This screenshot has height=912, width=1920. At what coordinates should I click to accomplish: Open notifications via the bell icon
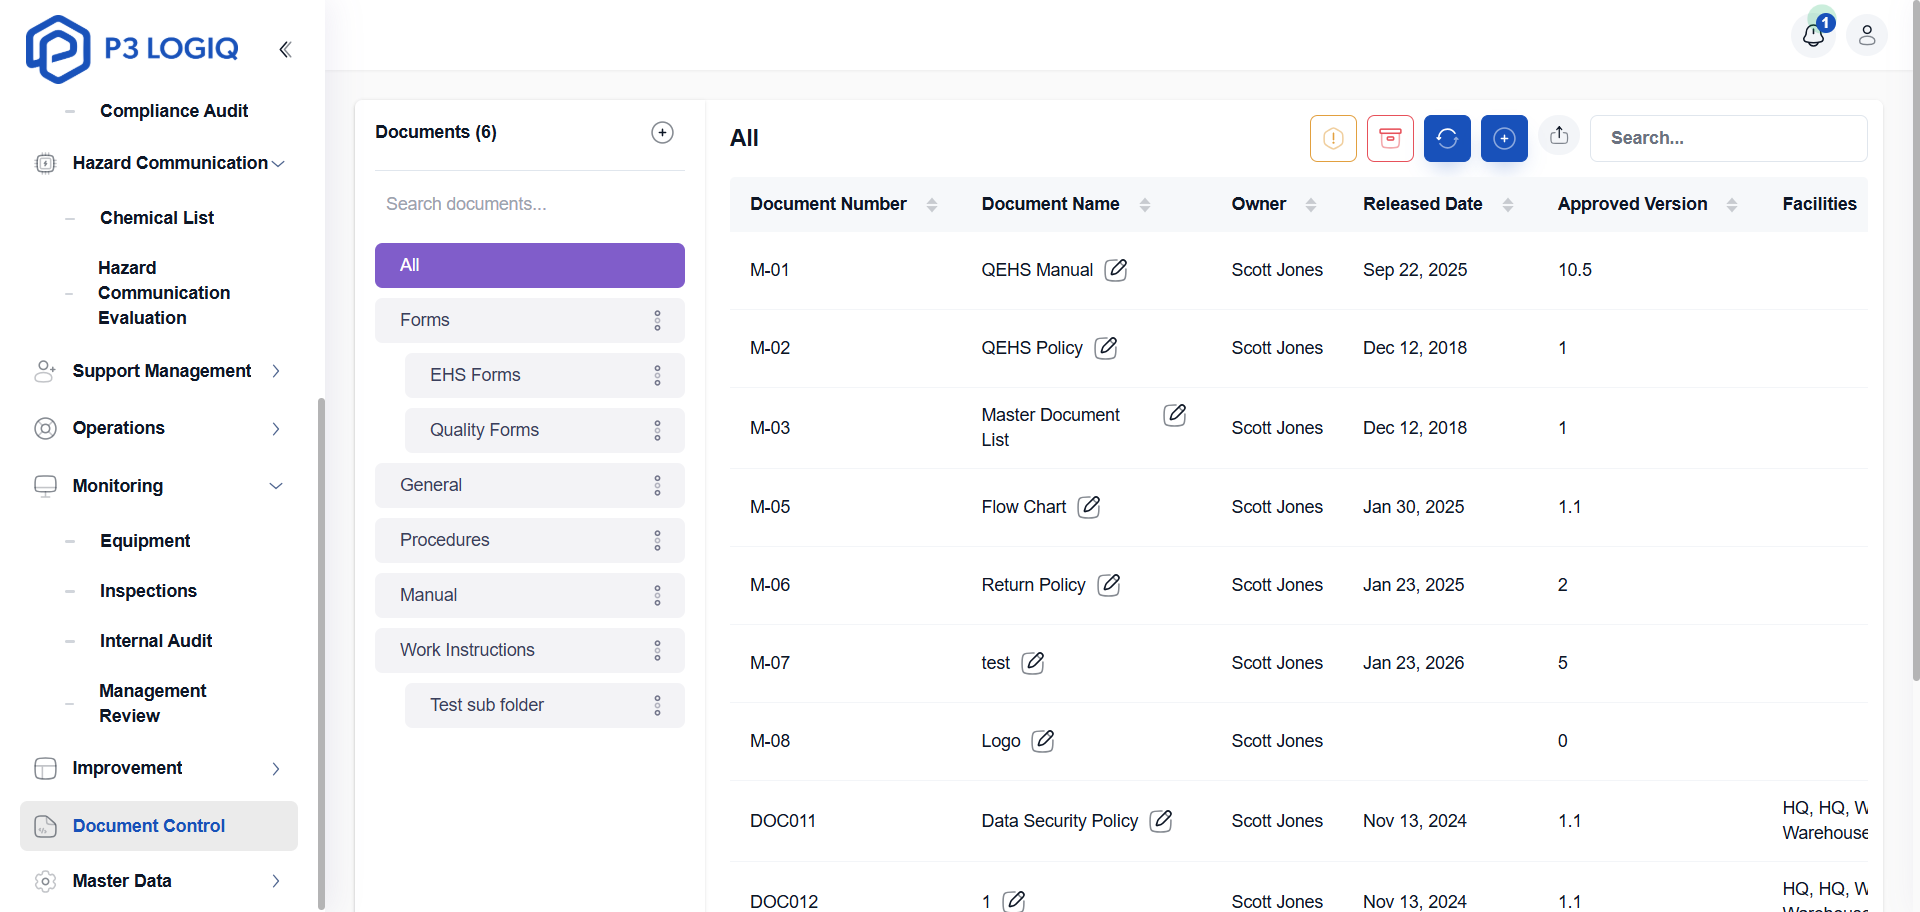tap(1814, 36)
